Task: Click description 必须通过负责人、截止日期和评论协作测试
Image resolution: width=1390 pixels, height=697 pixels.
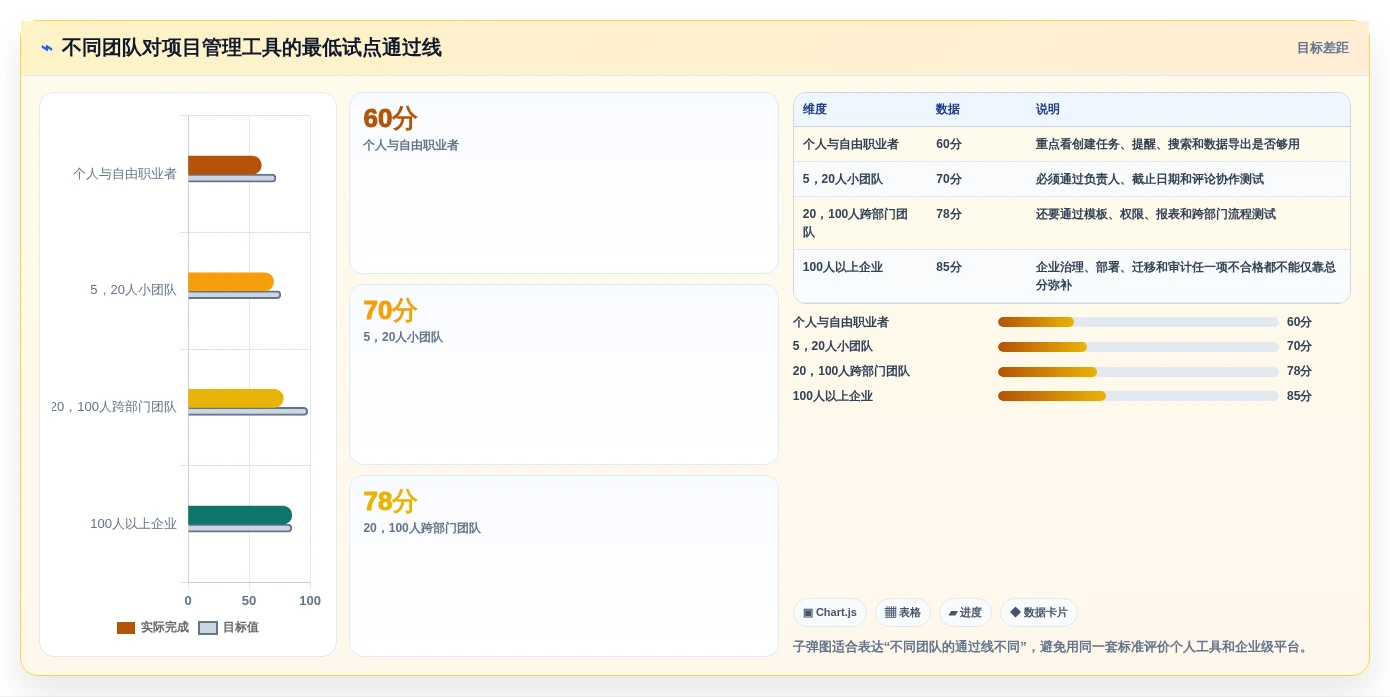Action: pyautogui.click(x=1150, y=179)
